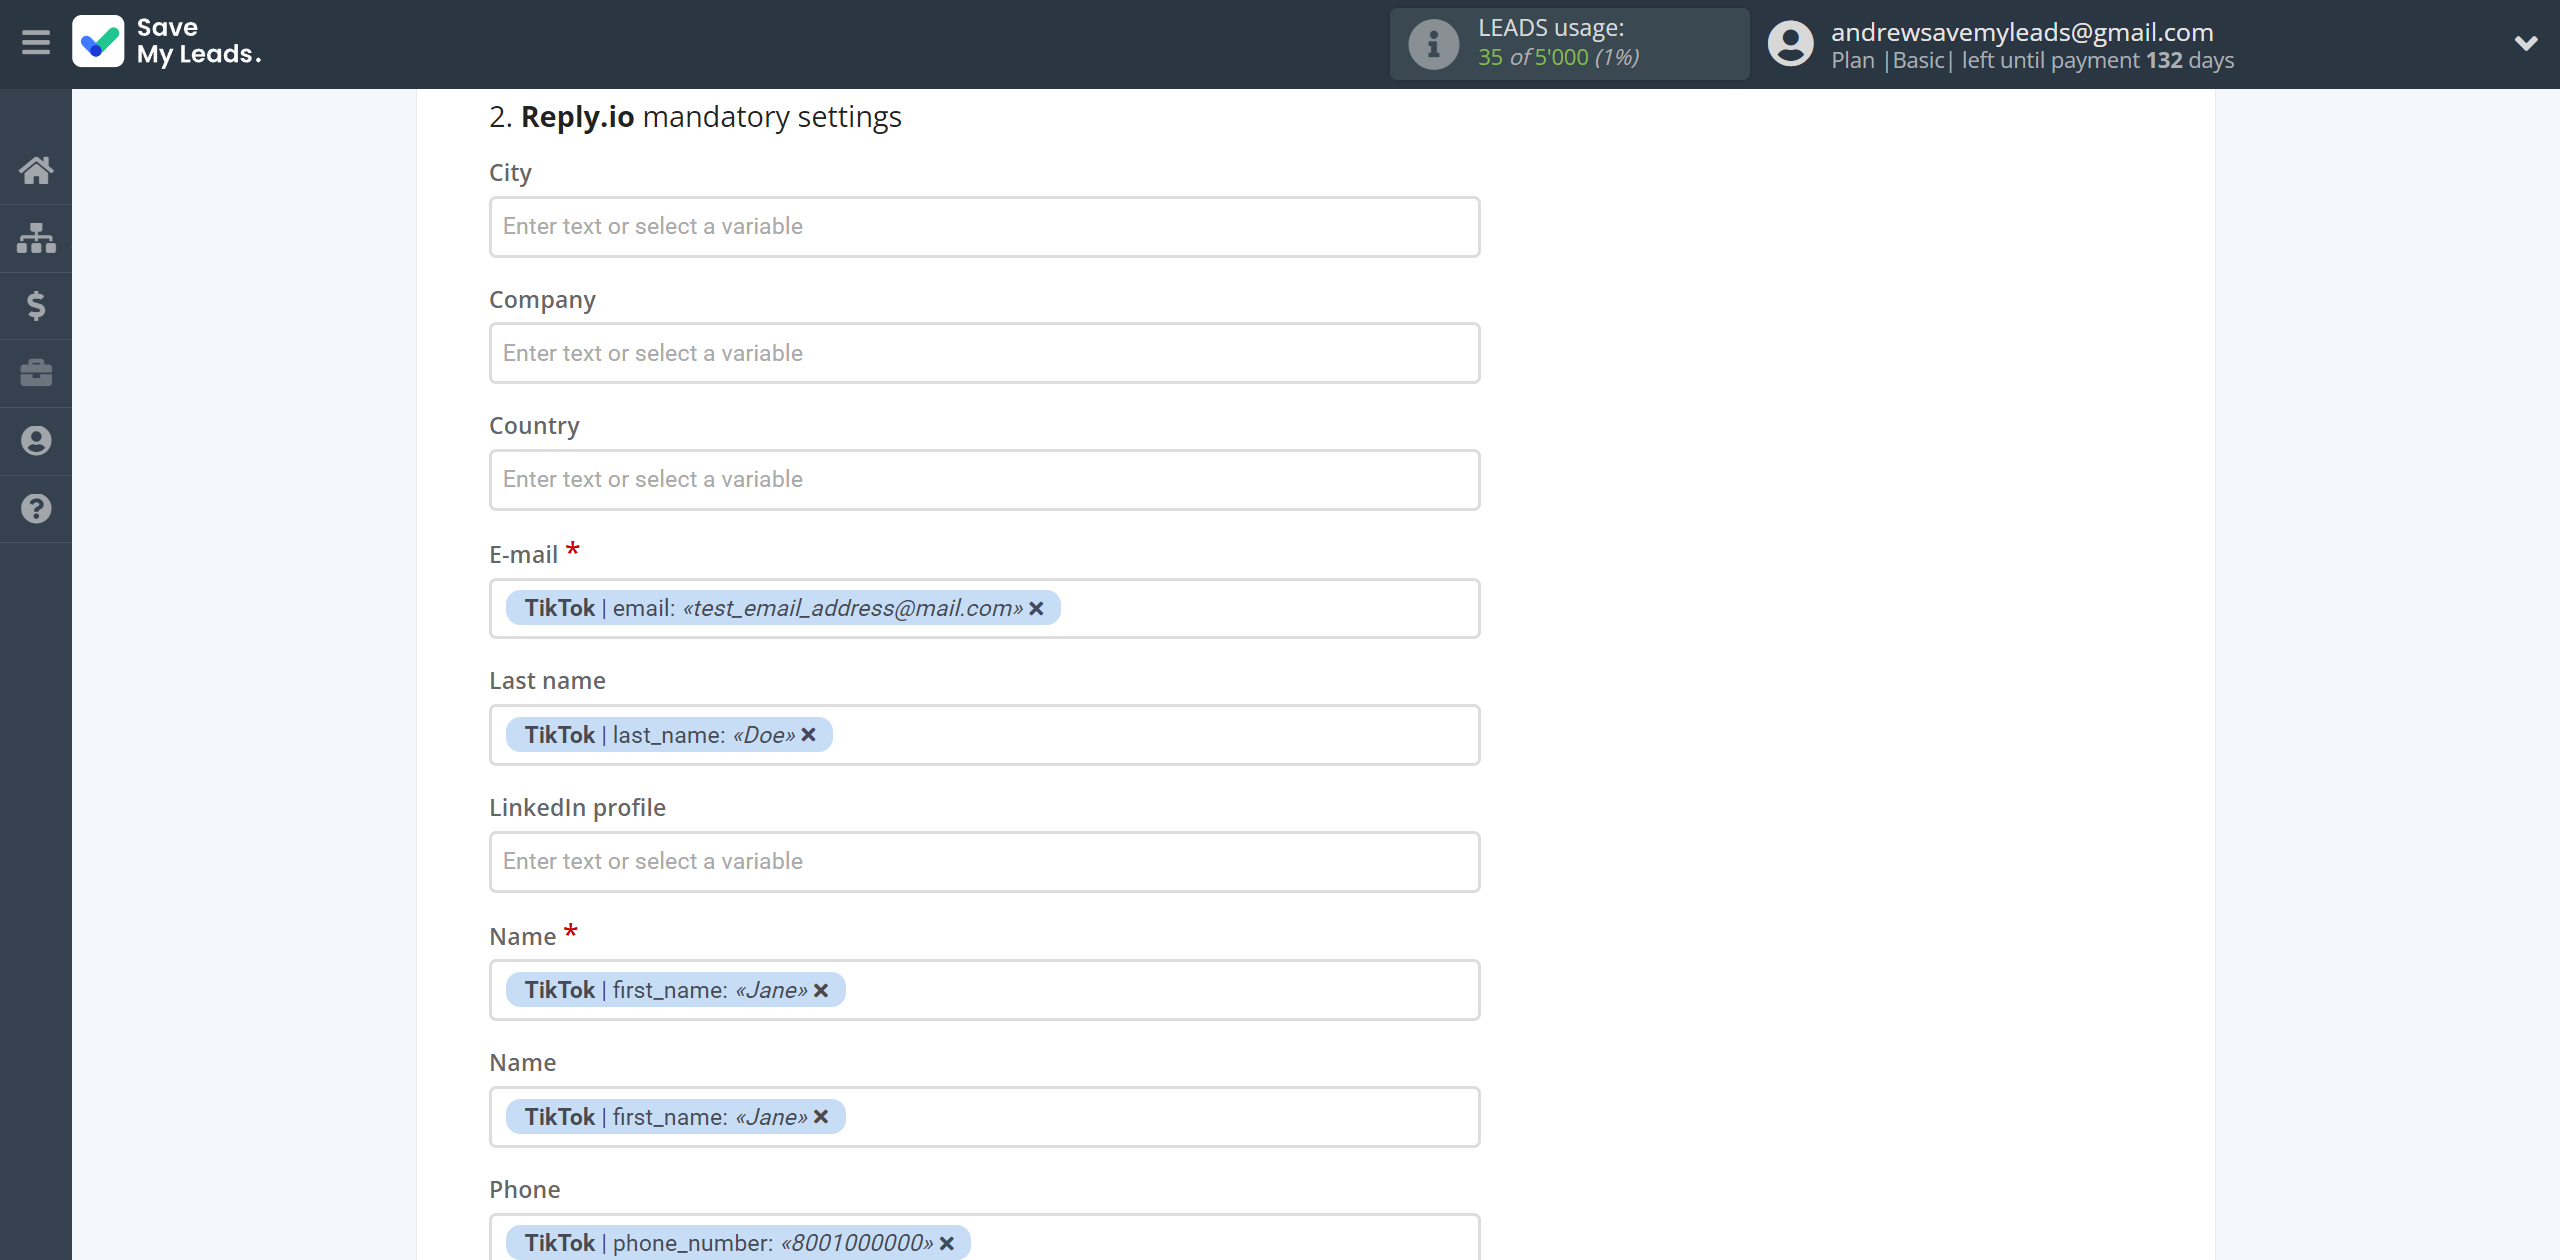Remove first_name tag in required Name field
The image size is (2560, 1260).
pos(821,990)
